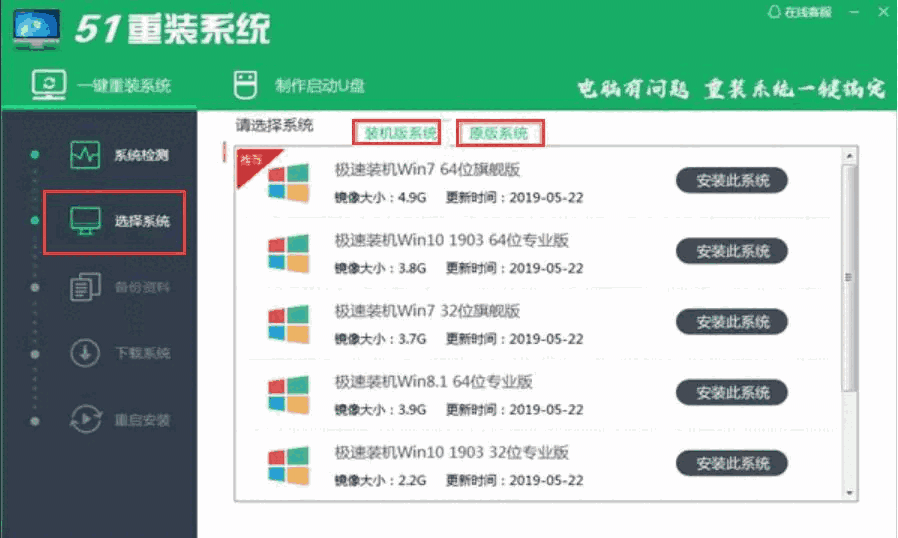The width and height of the screenshot is (898, 538).
Task: Switch to the 原版系统 tab
Action: coord(499,133)
